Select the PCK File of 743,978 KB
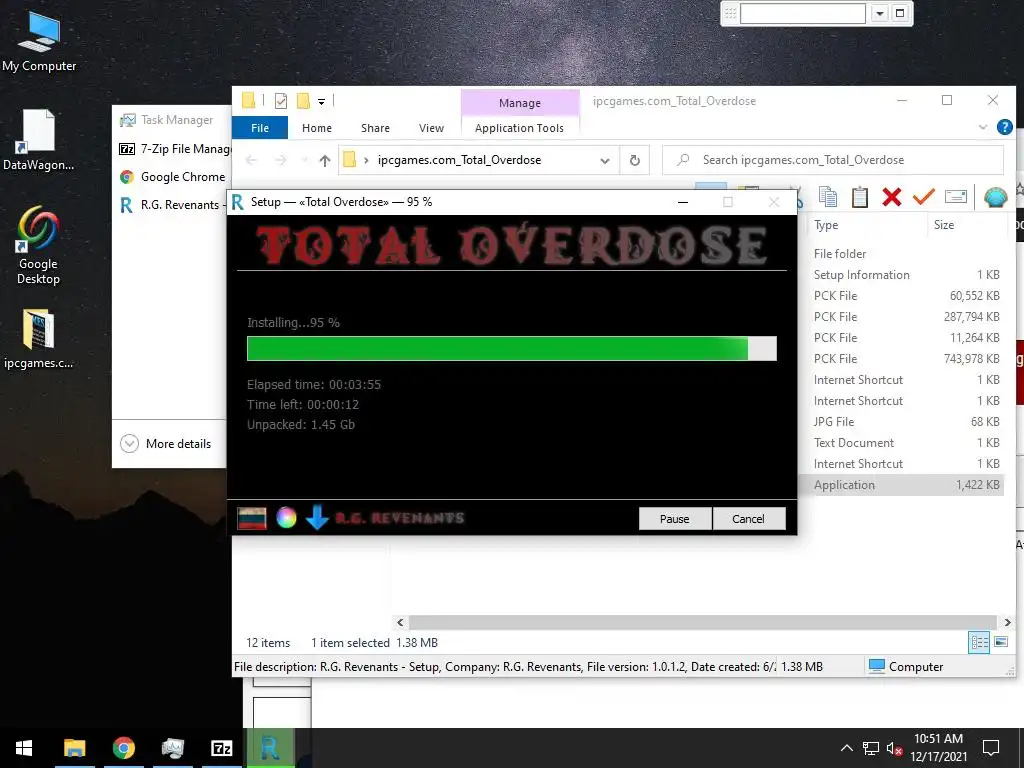The image size is (1024, 768). tap(906, 359)
